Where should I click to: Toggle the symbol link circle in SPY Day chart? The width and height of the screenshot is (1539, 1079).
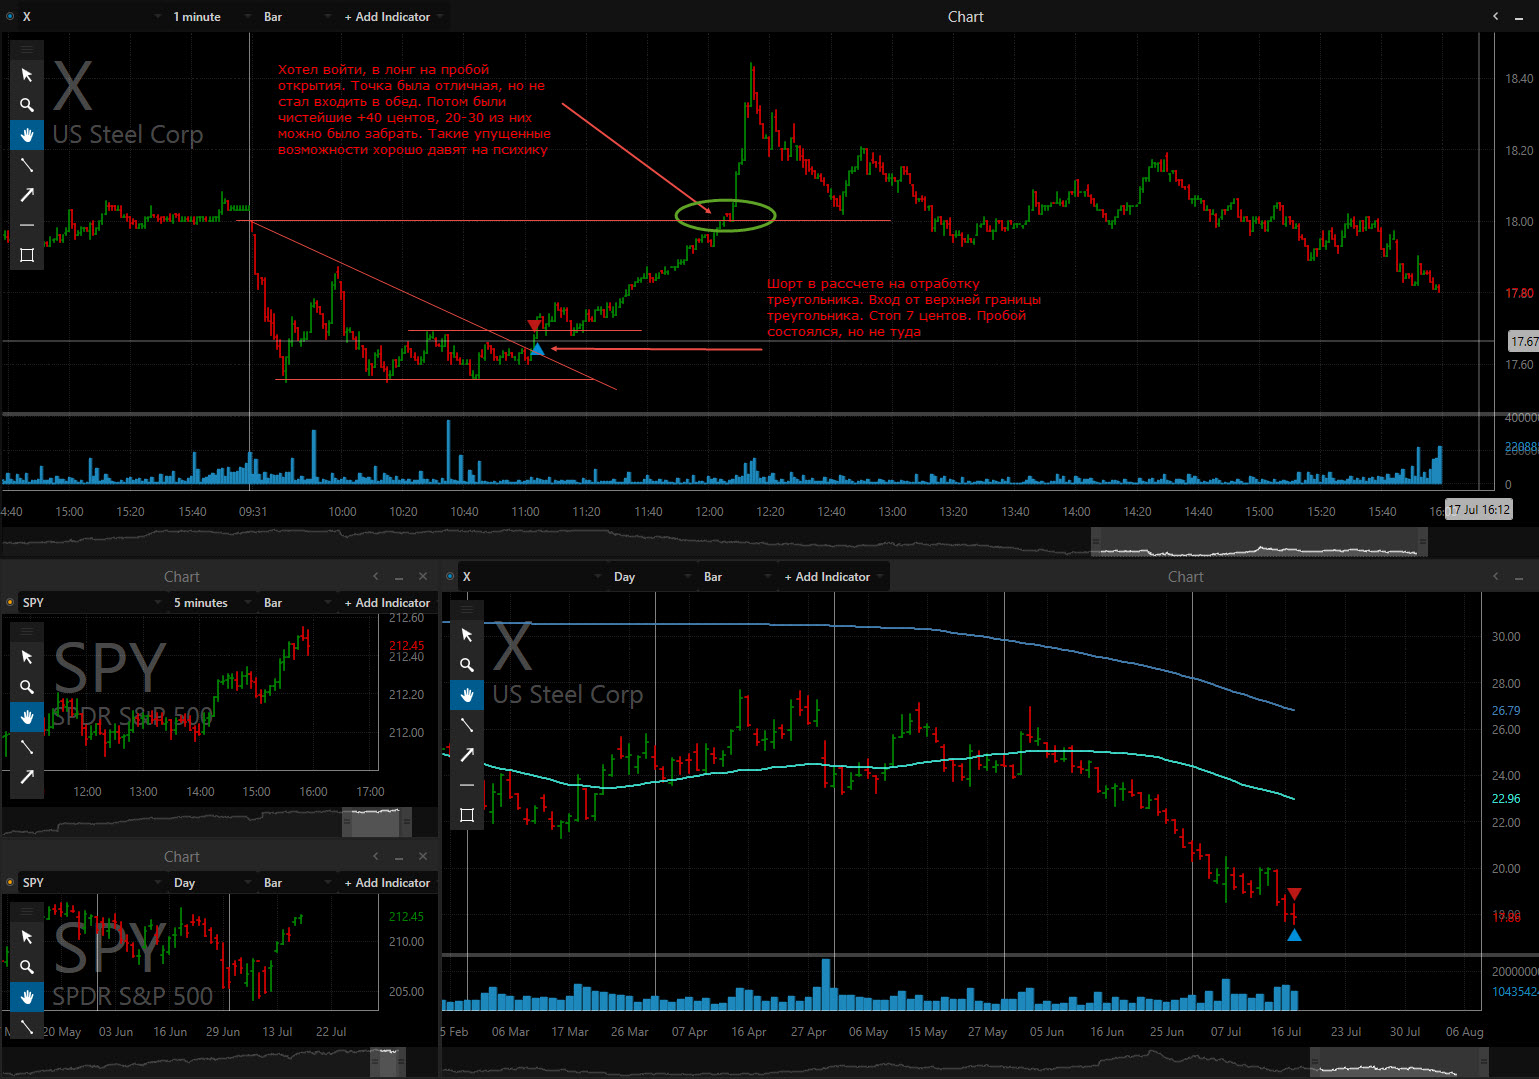pos(10,883)
